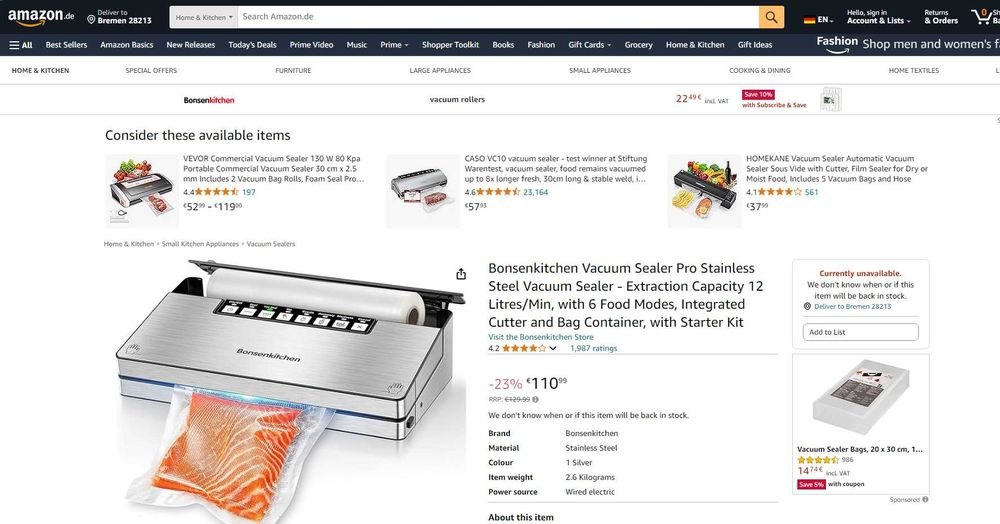Expand the star rating breakdown chevron
Viewport: 1000px width, 524px height.
pos(553,349)
